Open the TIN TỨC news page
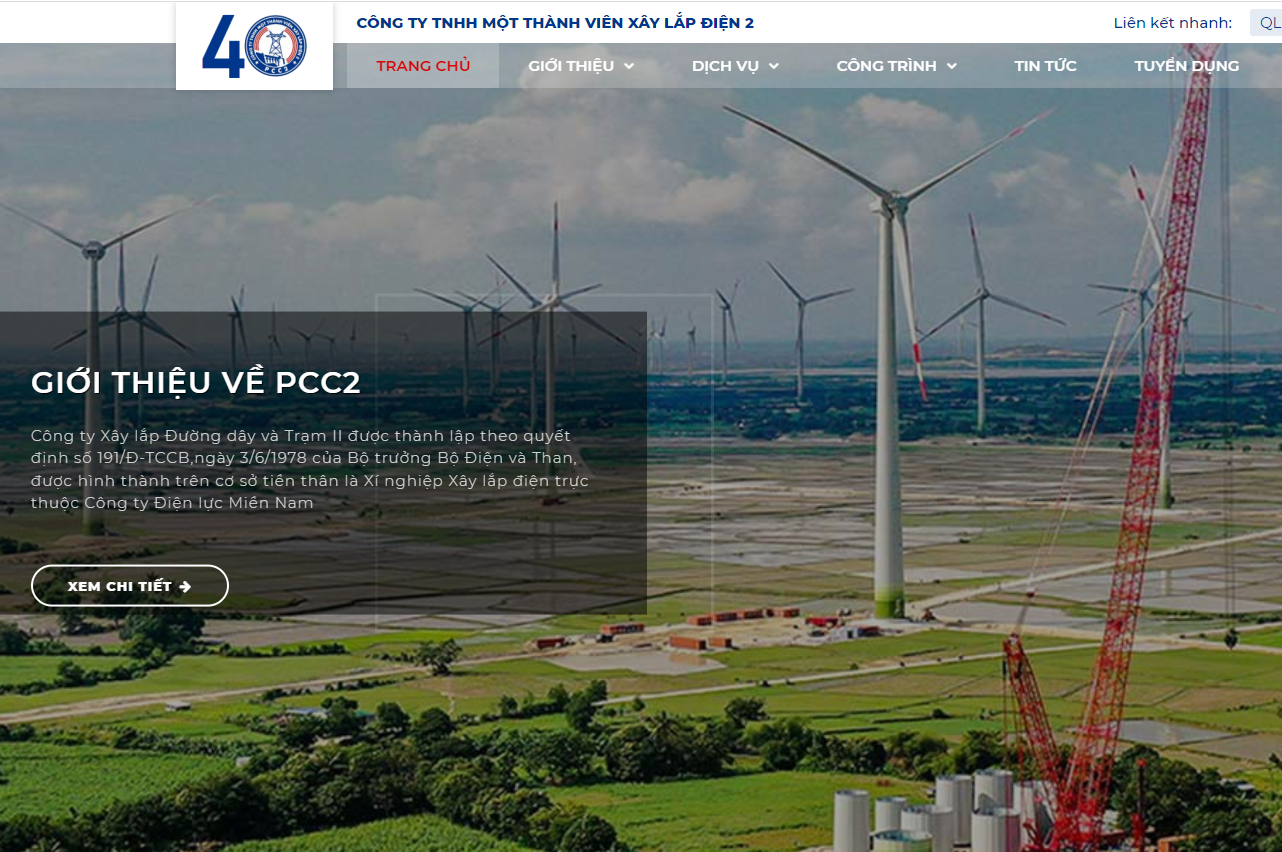The height and width of the screenshot is (852, 1282). tap(1045, 66)
